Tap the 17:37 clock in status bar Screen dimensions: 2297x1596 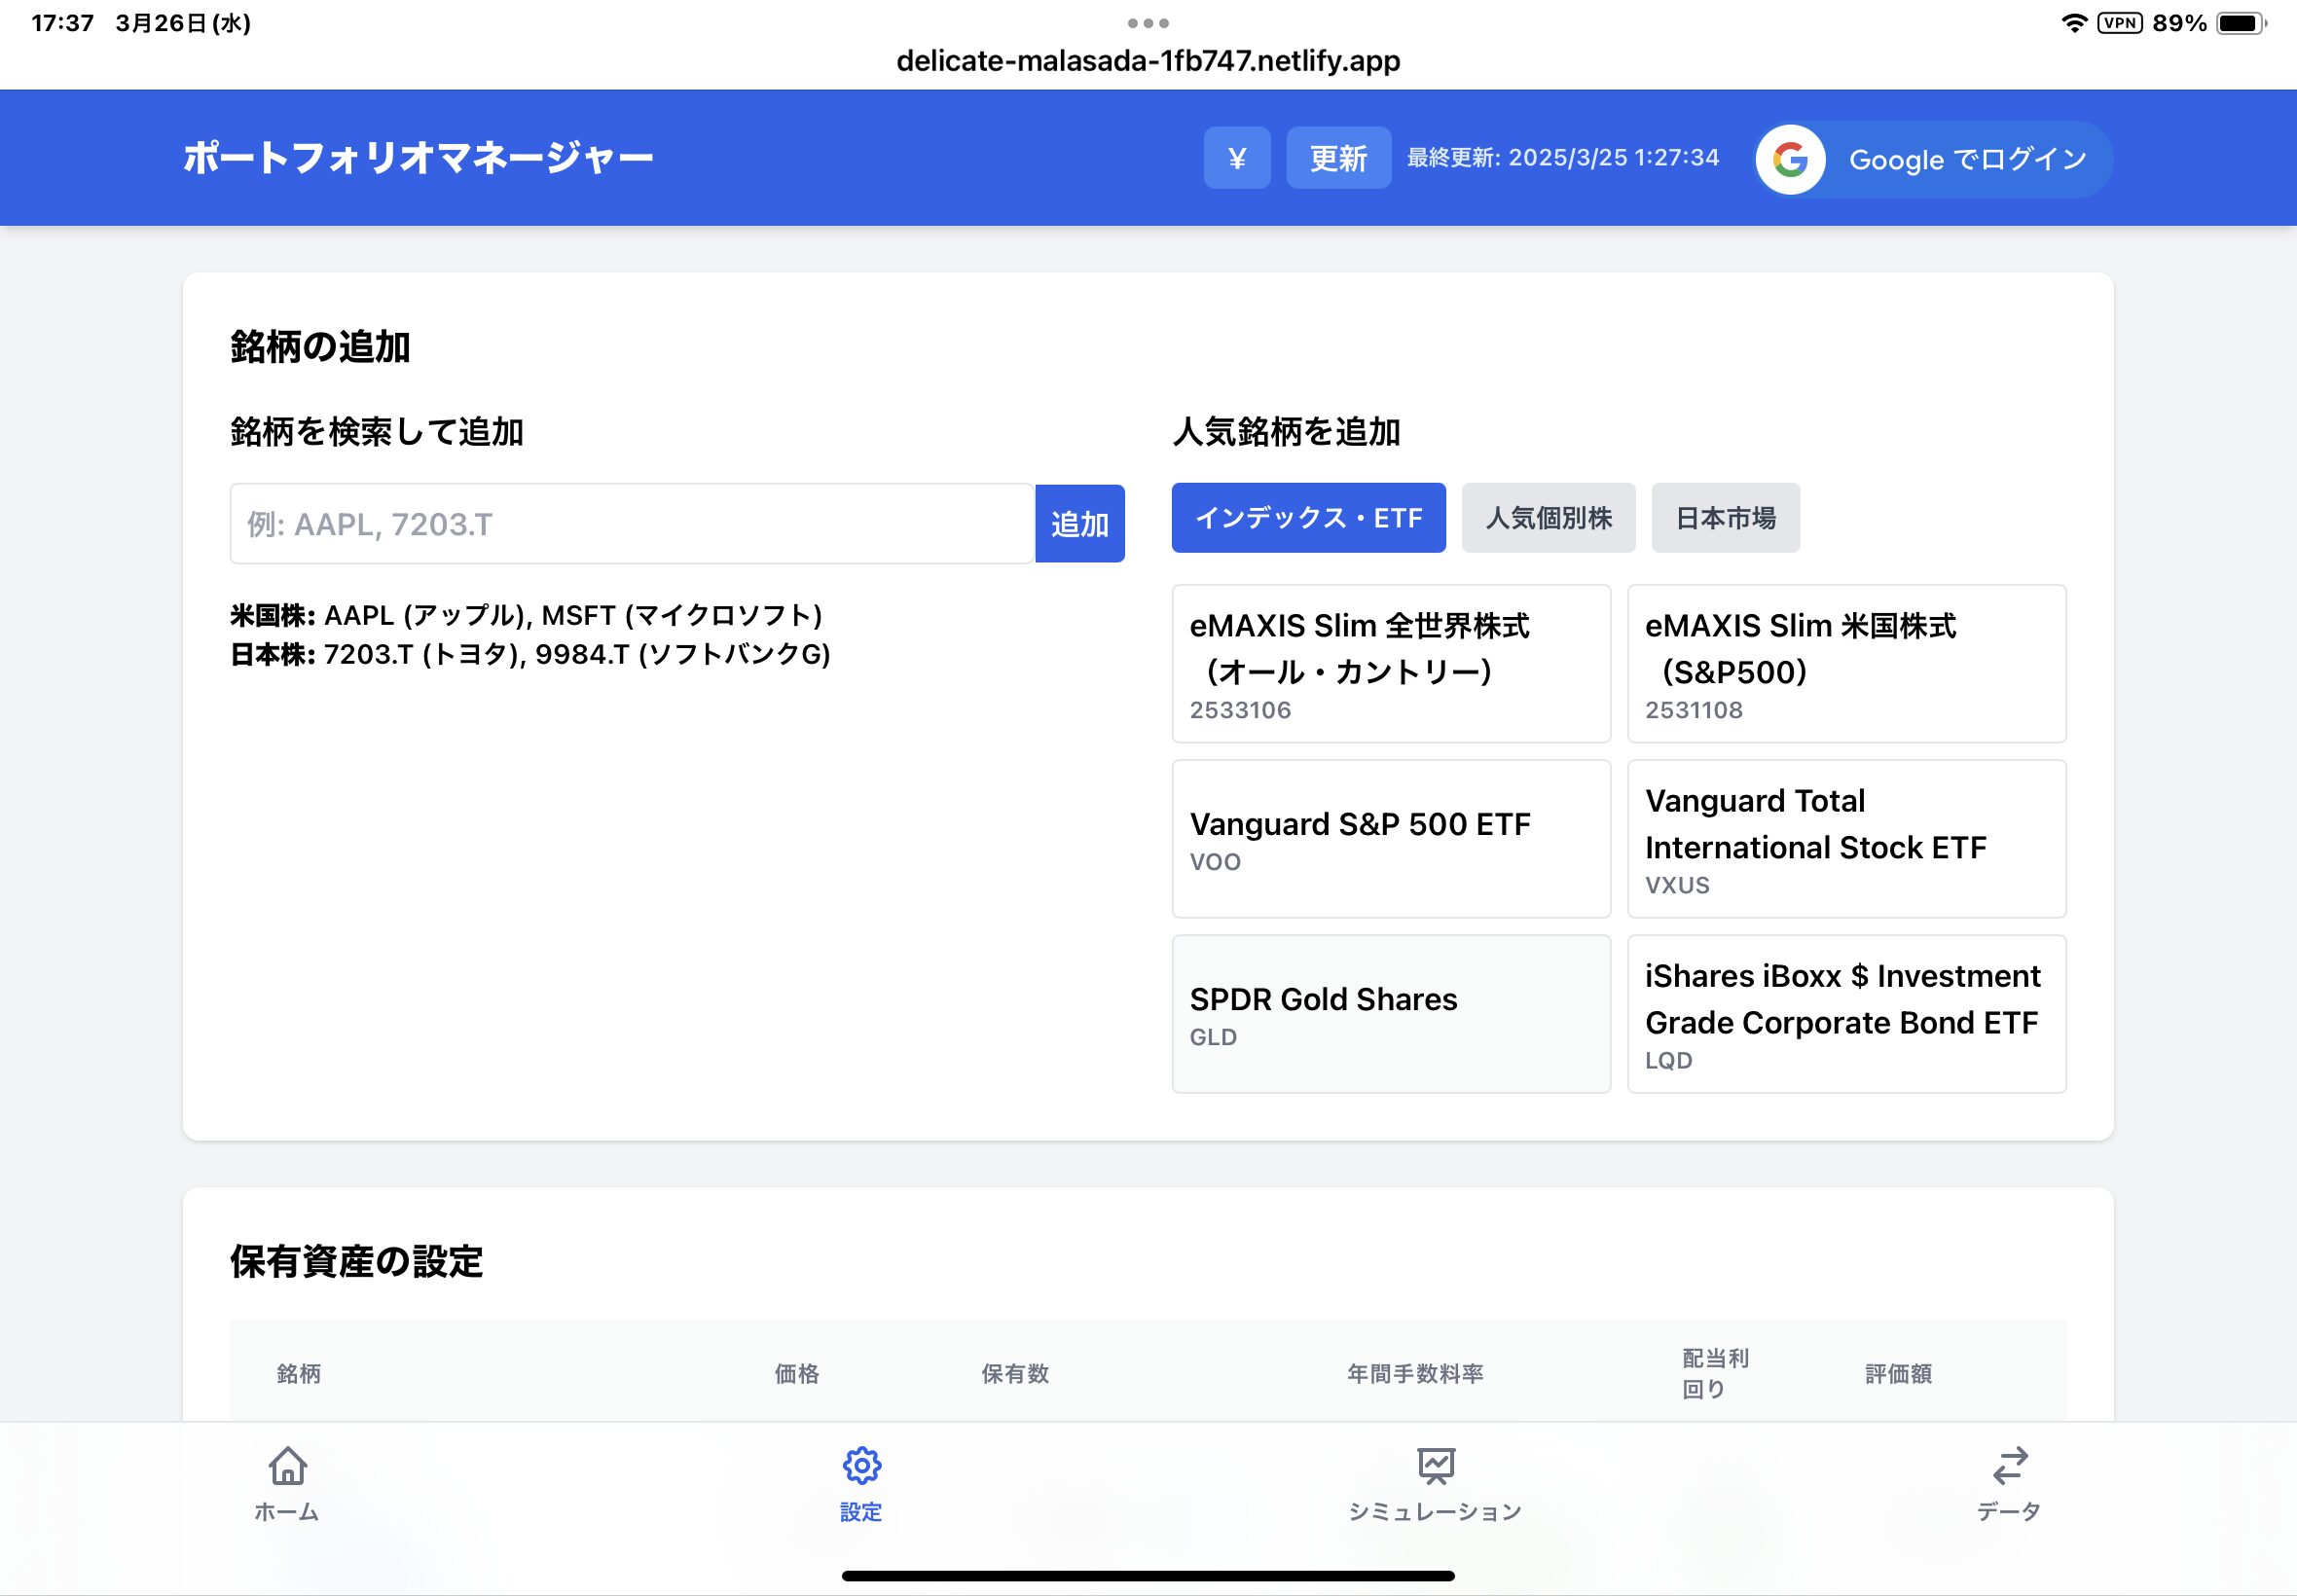pyautogui.click(x=62, y=23)
